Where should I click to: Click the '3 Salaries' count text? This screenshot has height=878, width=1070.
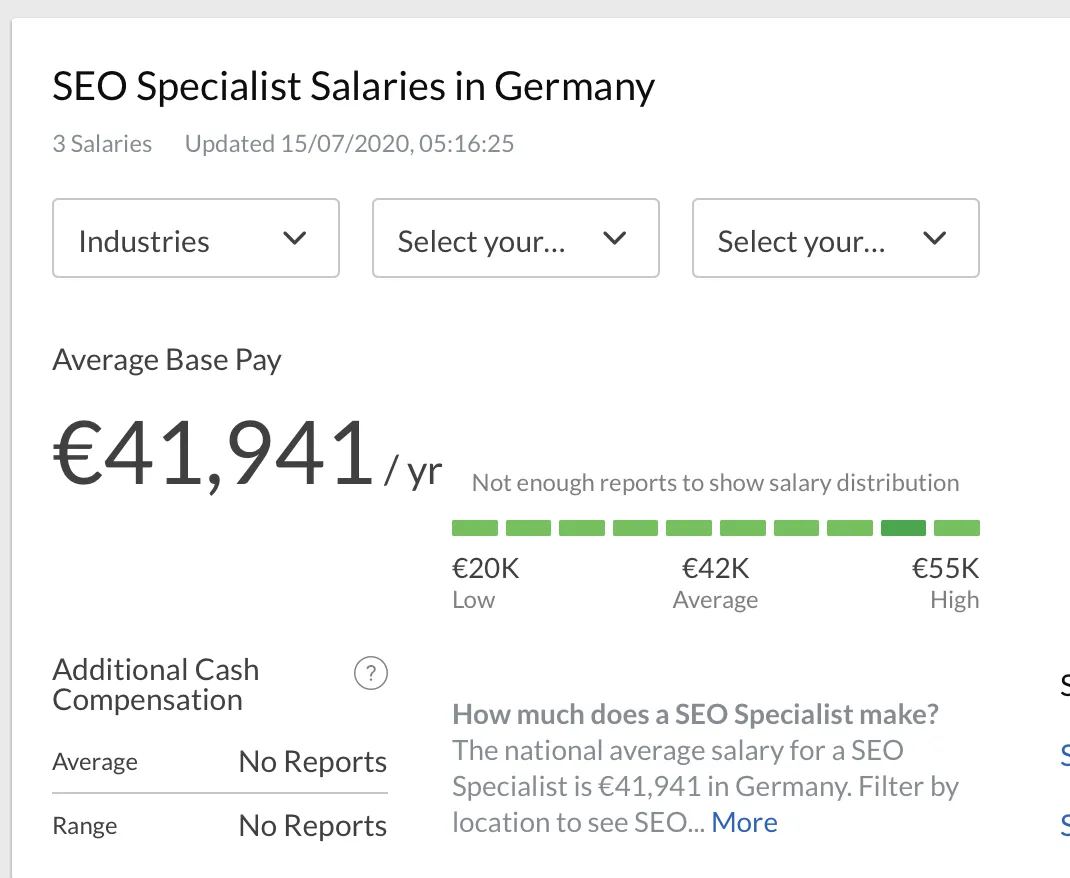point(102,144)
